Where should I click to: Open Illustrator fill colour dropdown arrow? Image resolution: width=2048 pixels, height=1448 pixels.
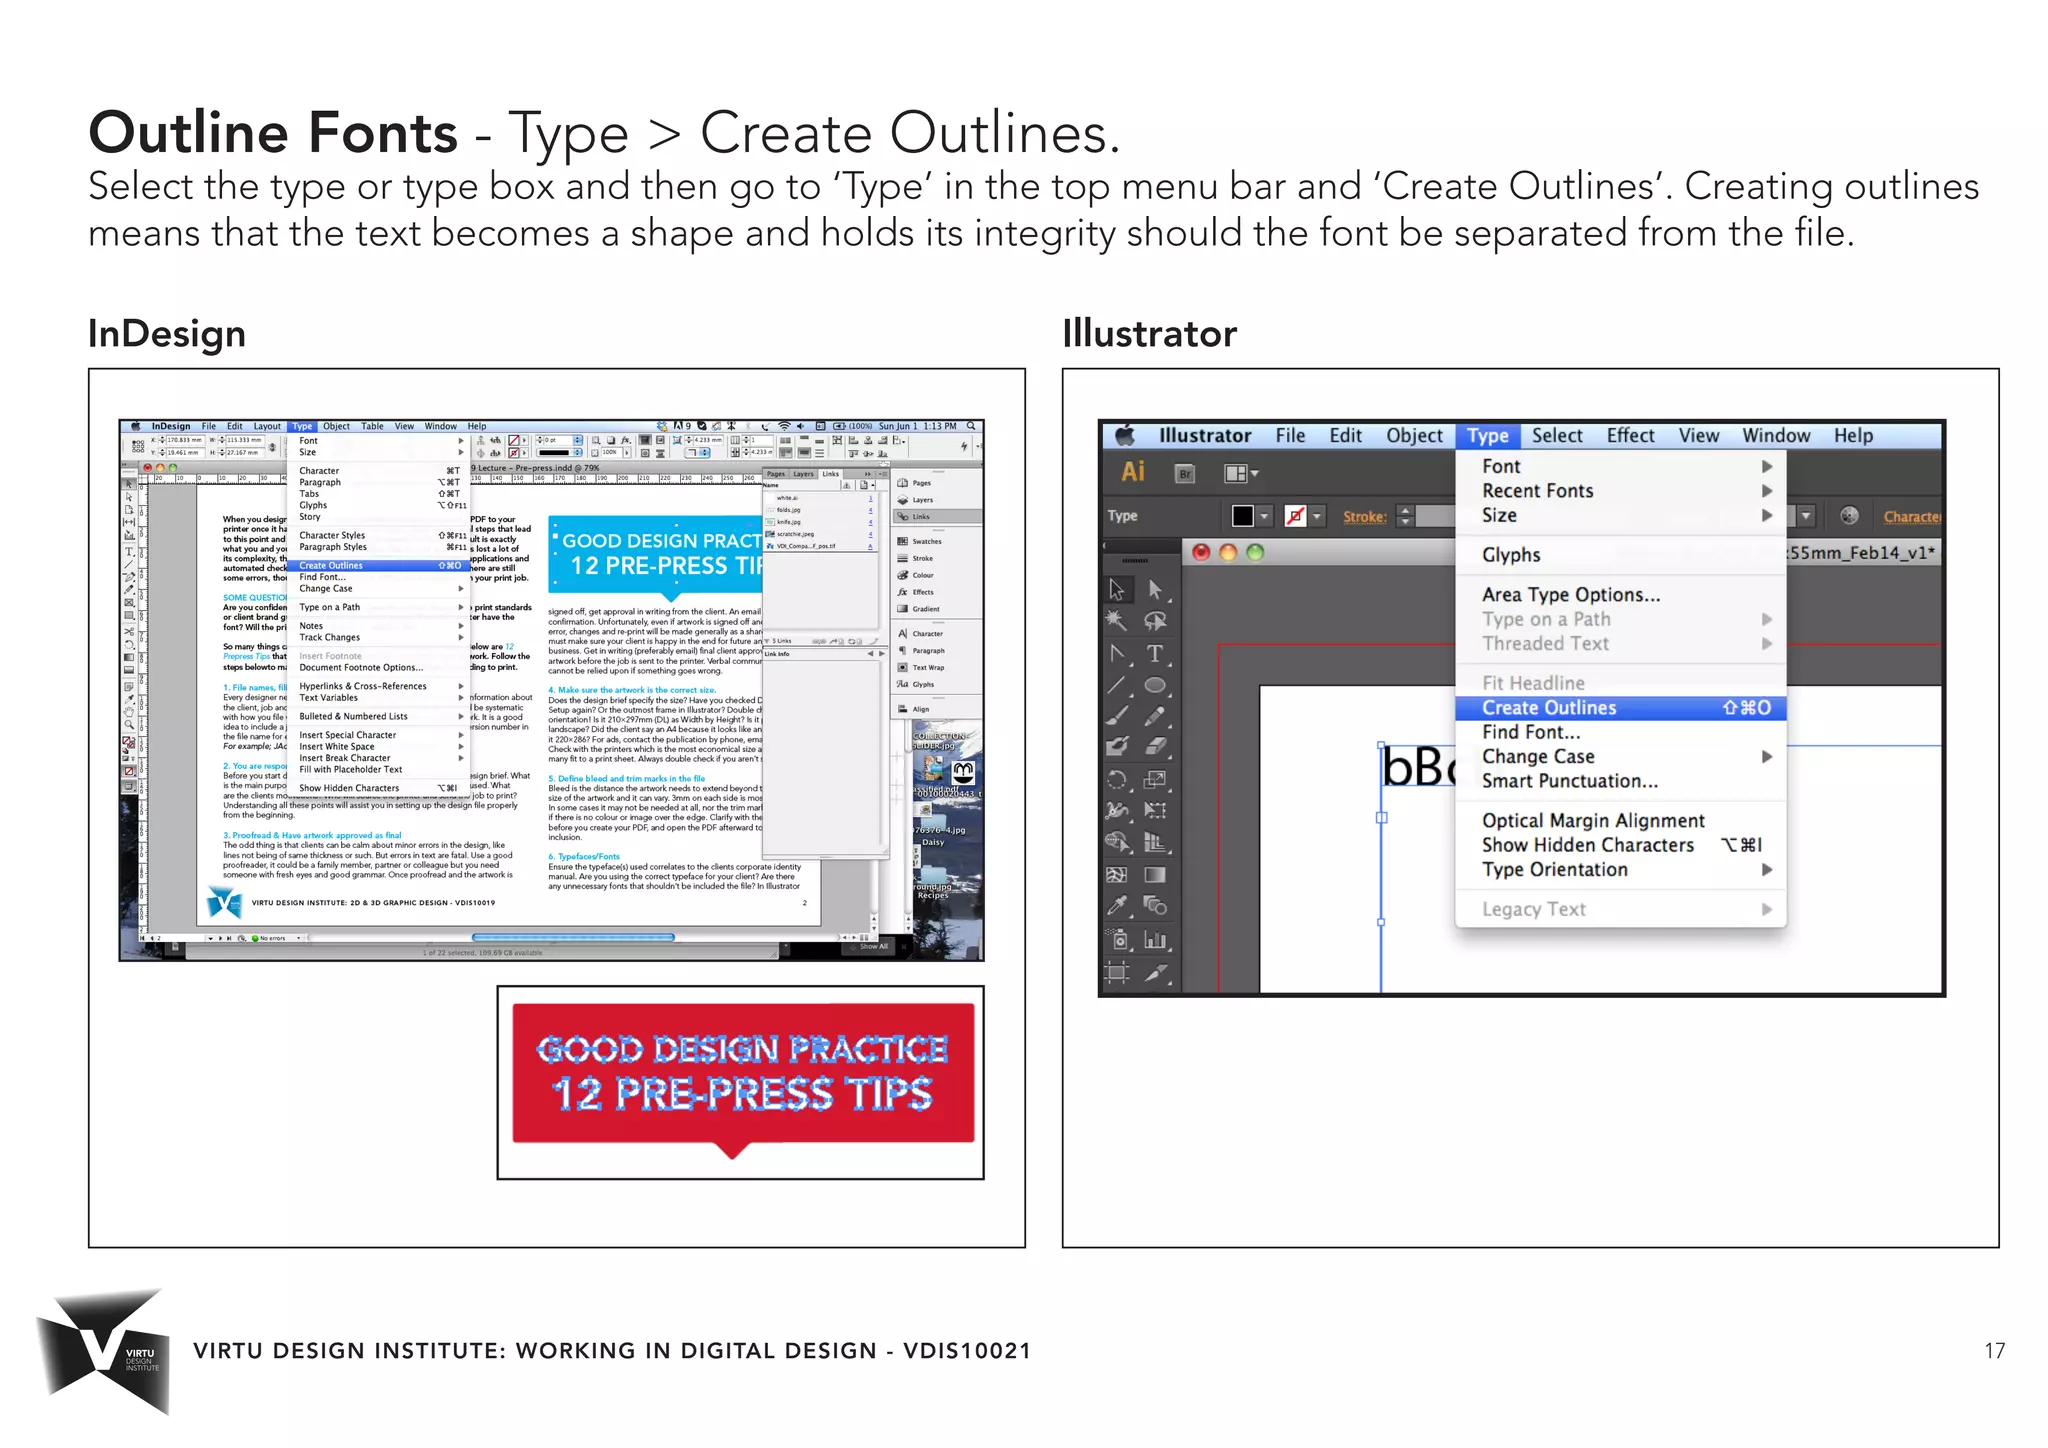pos(1265,516)
